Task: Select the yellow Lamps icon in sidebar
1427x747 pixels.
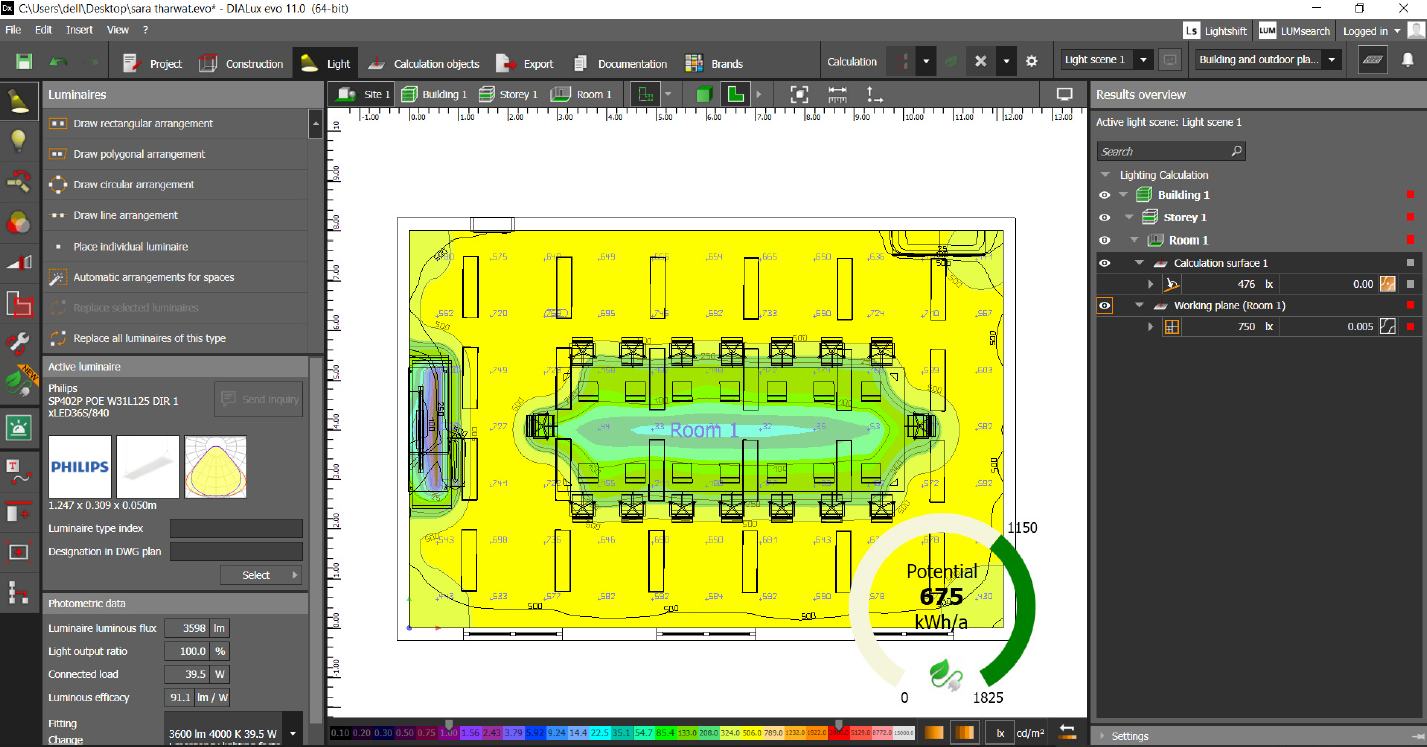Action: 19,140
